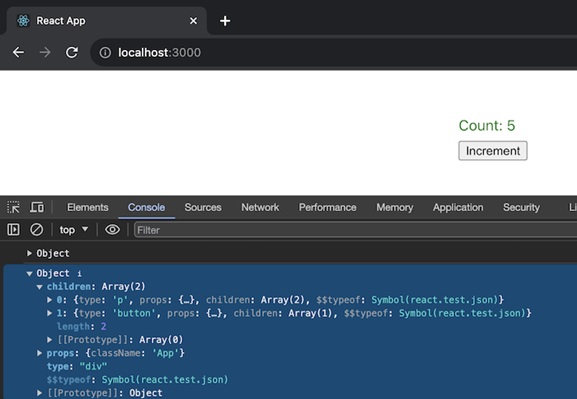This screenshot has width=577, height=399.
Task: Click the browser back arrow
Action: pos(18,53)
